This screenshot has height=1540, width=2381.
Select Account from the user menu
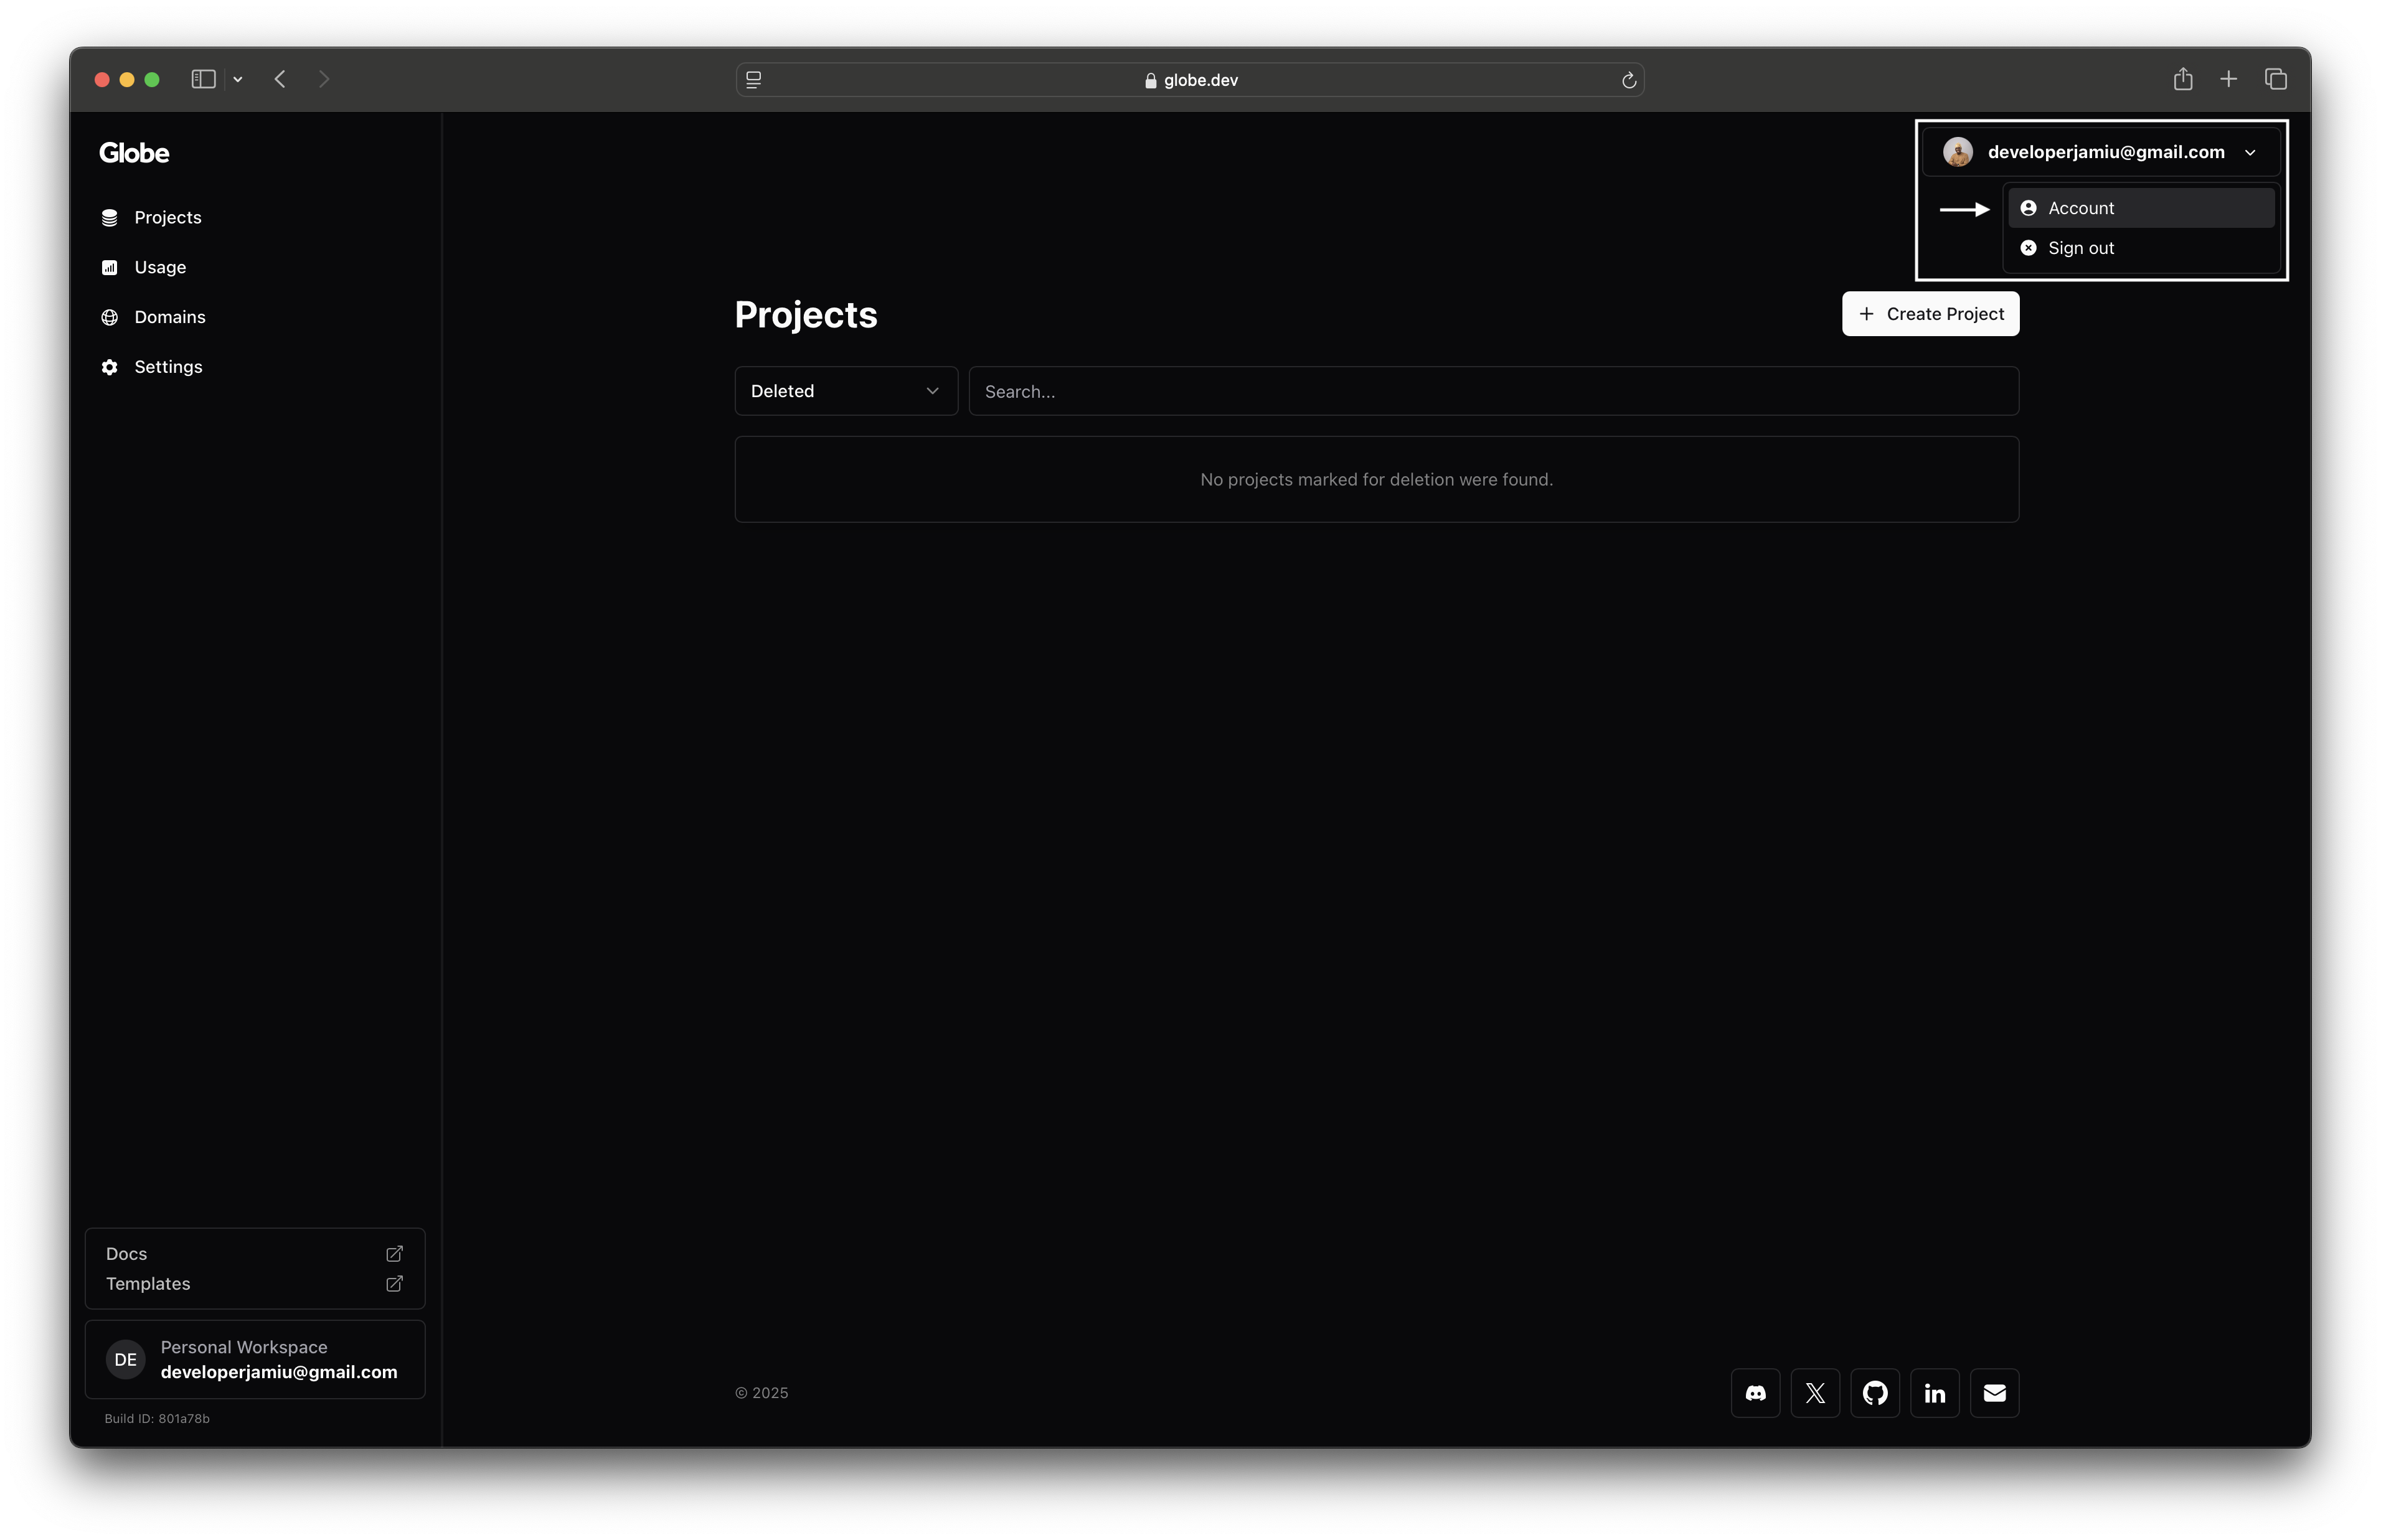point(2140,208)
